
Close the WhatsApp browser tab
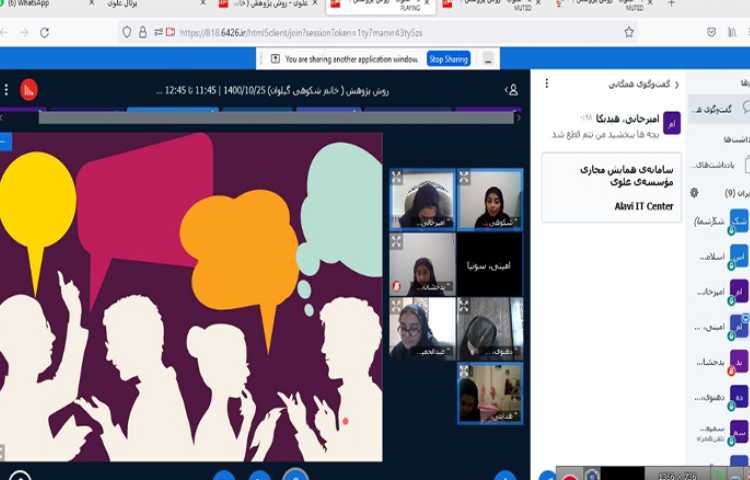(91, 3)
